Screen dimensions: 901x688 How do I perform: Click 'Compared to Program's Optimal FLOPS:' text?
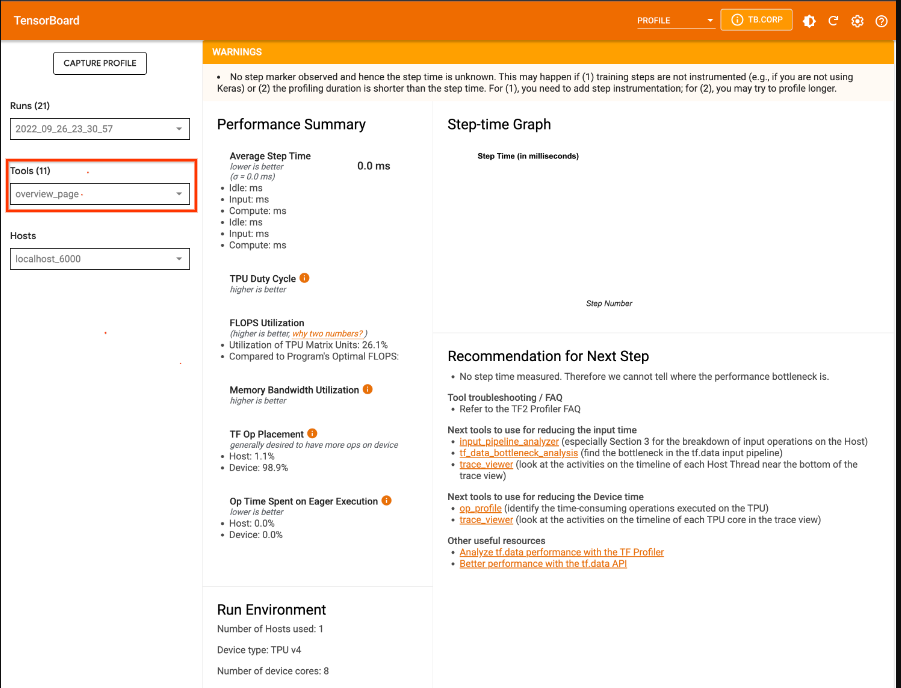click(314, 356)
